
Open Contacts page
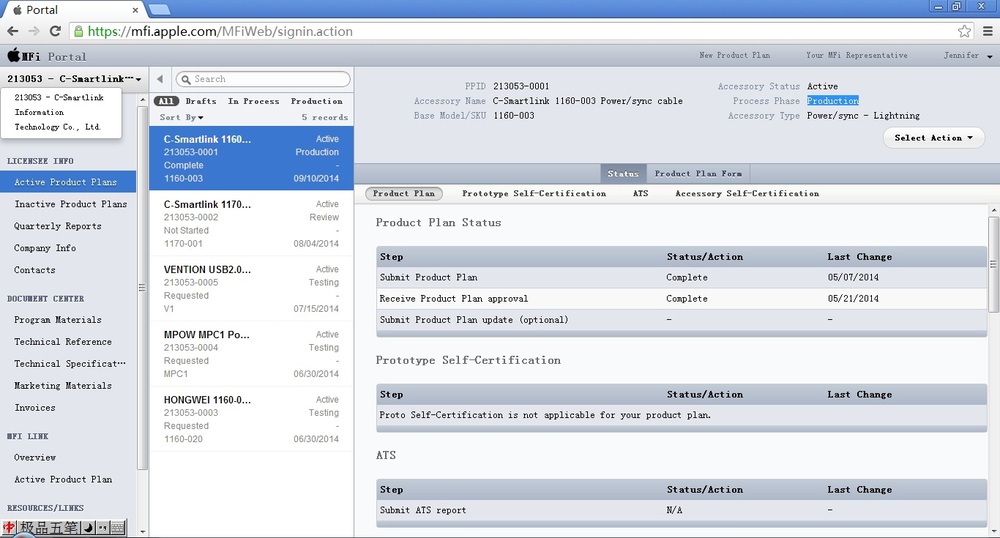pyautogui.click(x=34, y=270)
